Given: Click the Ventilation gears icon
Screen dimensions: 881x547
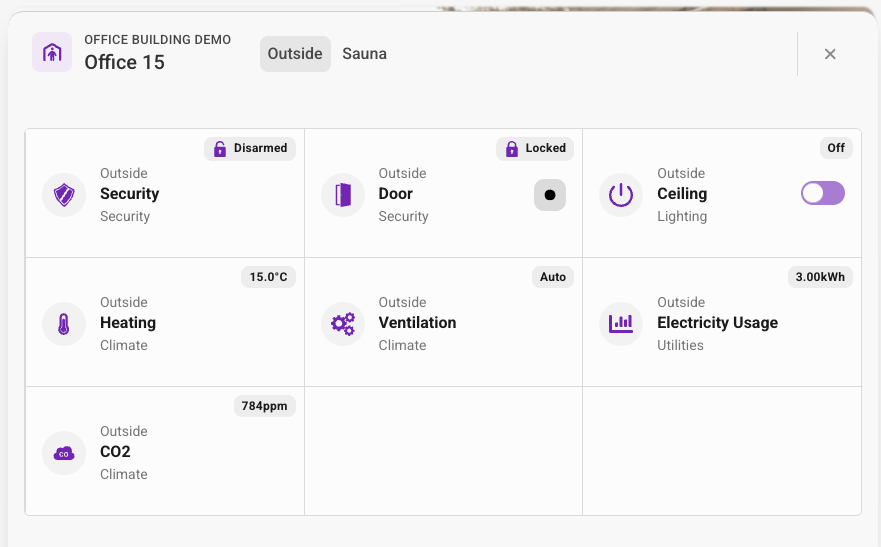Looking at the screenshot, I should pos(343,323).
